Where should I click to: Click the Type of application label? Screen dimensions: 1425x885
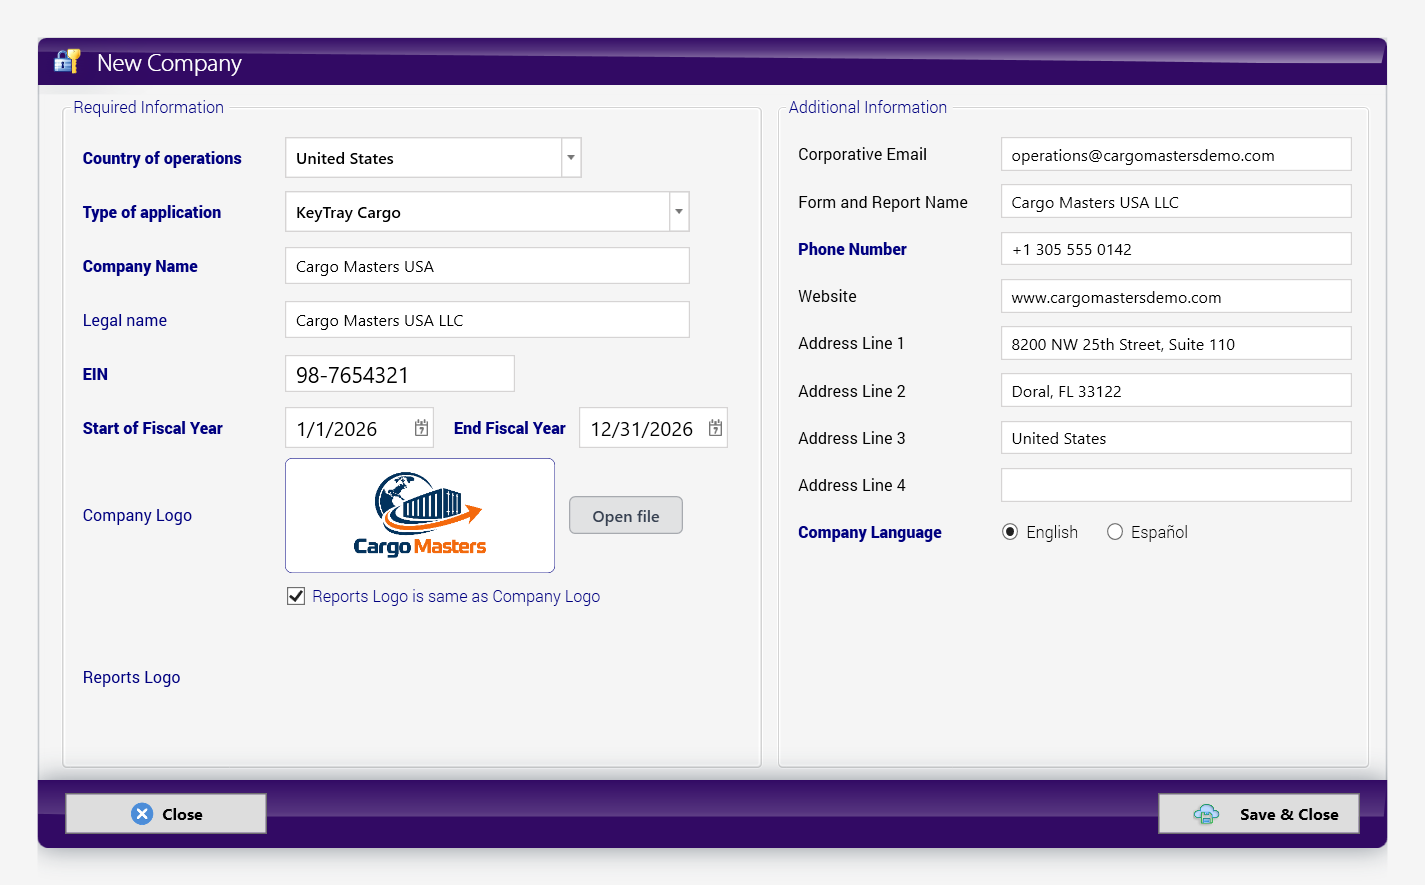click(152, 212)
